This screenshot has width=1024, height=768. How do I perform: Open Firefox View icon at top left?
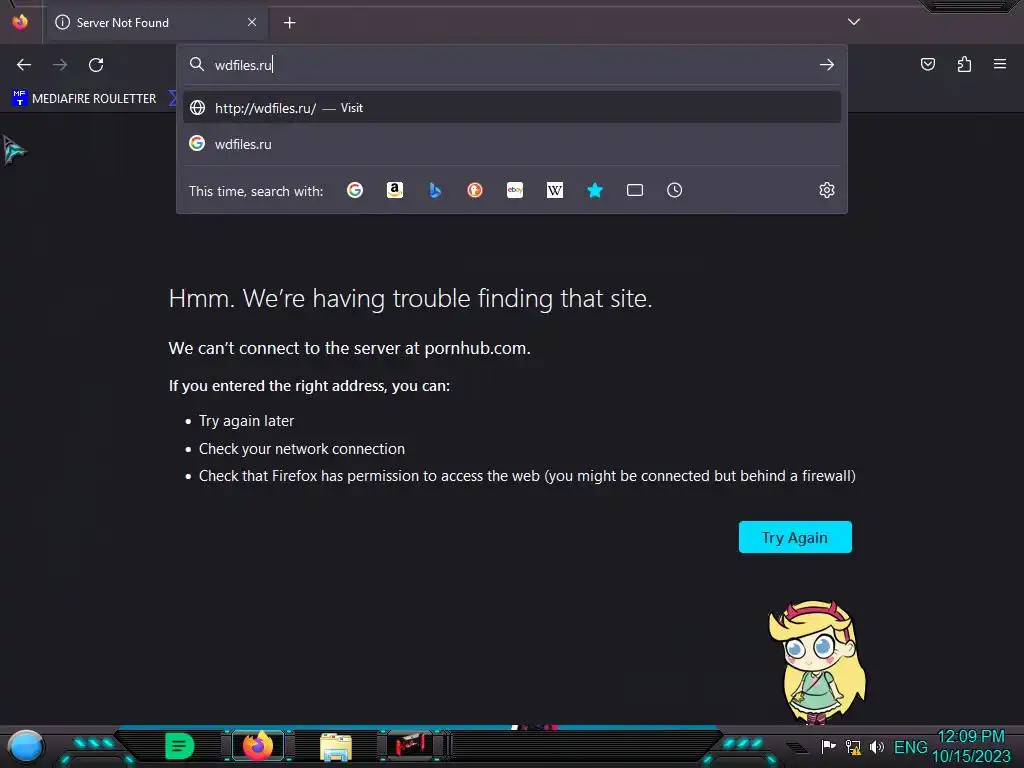coord(20,22)
